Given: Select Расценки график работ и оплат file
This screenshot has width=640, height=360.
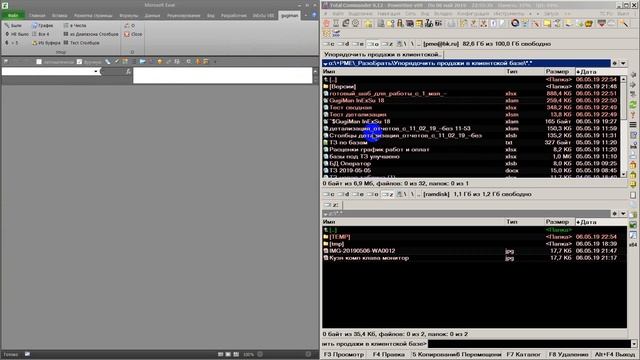Looking at the screenshot, I should point(471,149).
